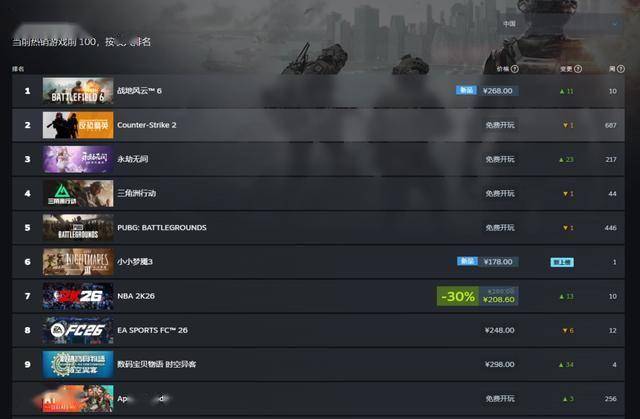640x419 pixels.
Task: Click the 免费开玩 label on Counter-Strike 2 row
Action: [x=500, y=125]
